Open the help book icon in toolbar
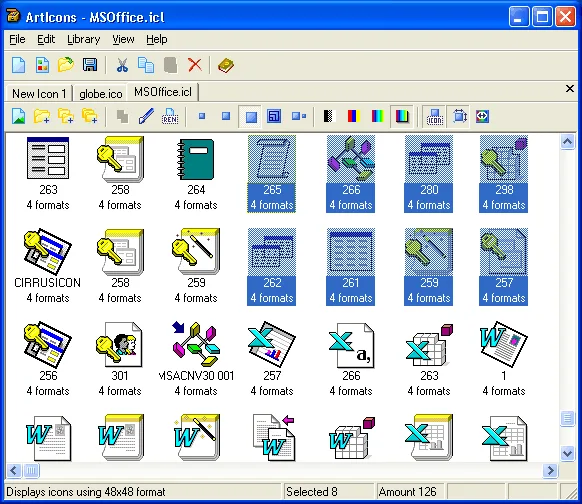Image resolution: width=582 pixels, height=504 pixels. (x=226, y=65)
